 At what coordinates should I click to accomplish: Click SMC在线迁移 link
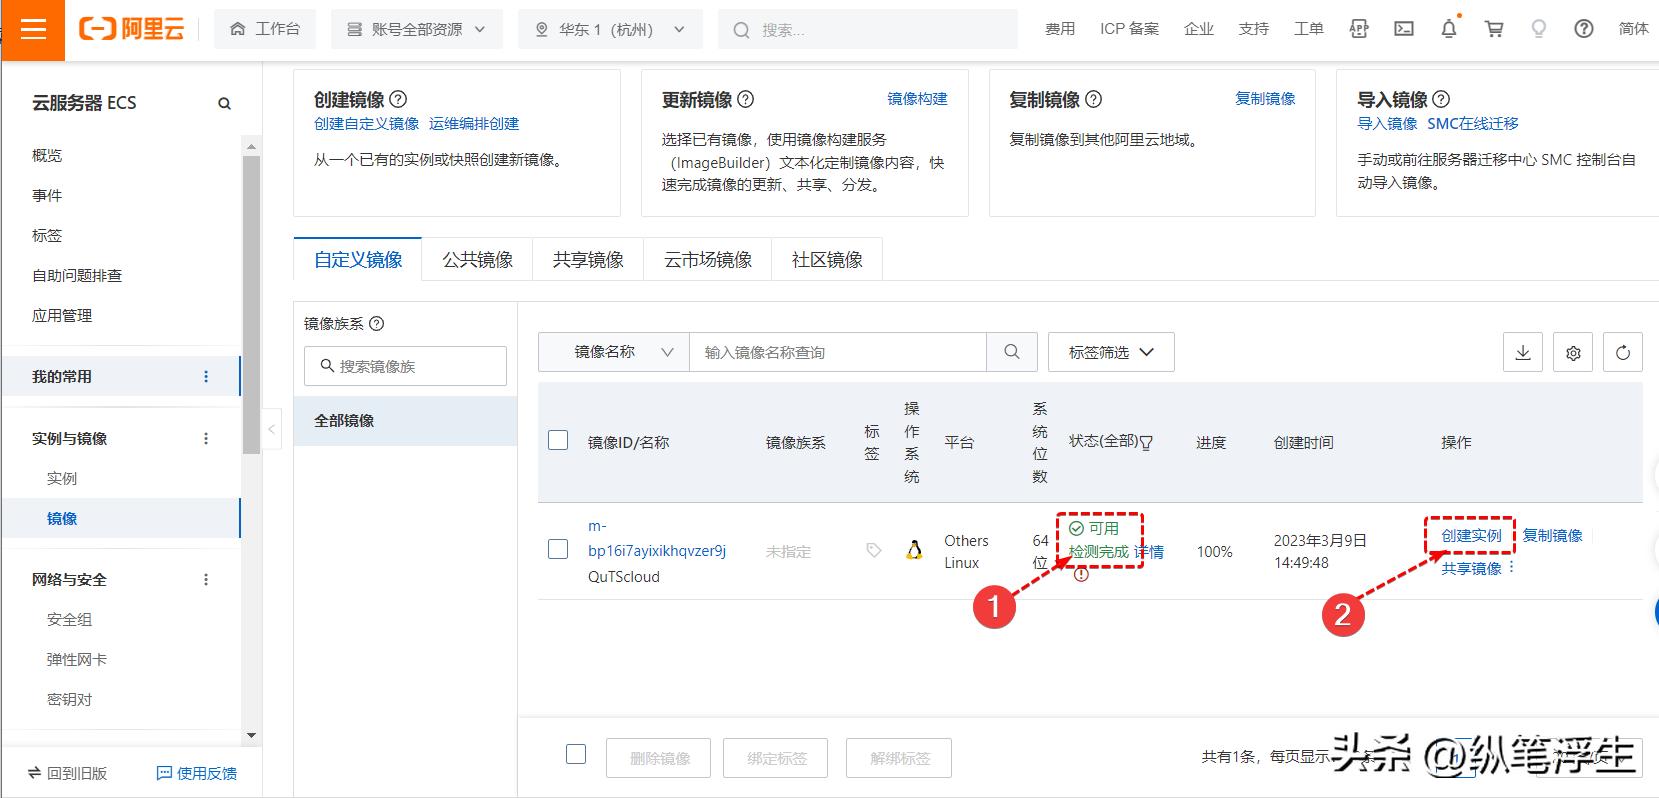[x=1473, y=123]
